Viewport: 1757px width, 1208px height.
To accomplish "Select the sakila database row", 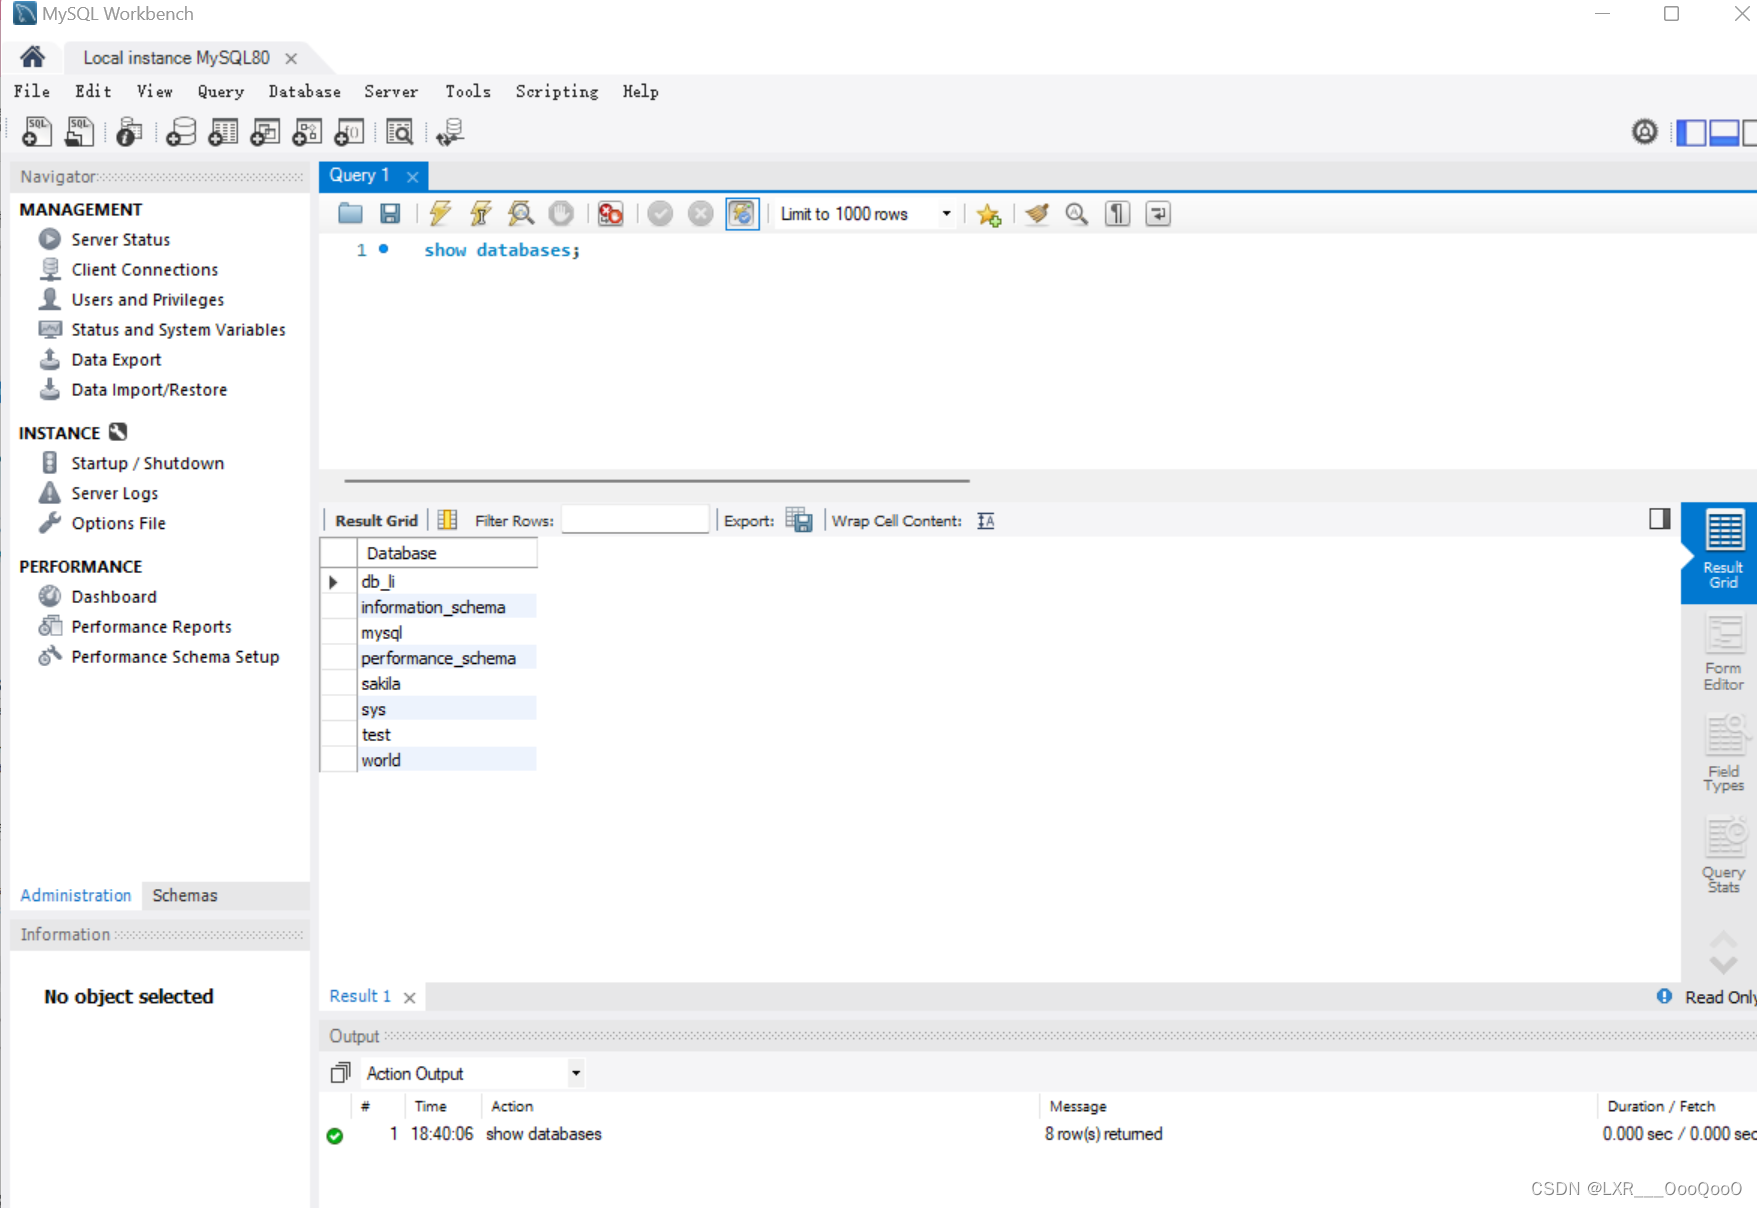I will (x=447, y=684).
